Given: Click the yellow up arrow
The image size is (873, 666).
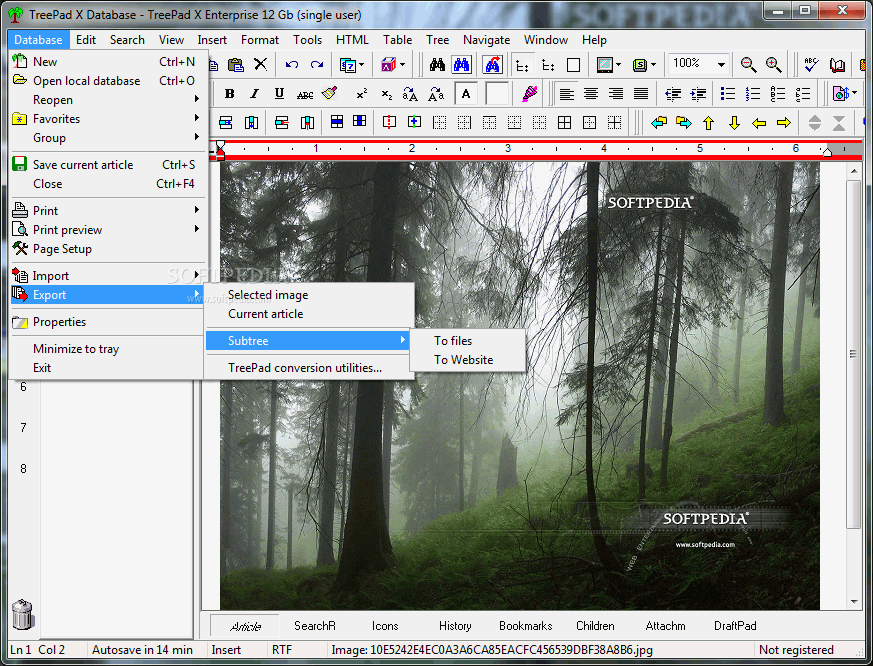Looking at the screenshot, I should tap(708, 123).
